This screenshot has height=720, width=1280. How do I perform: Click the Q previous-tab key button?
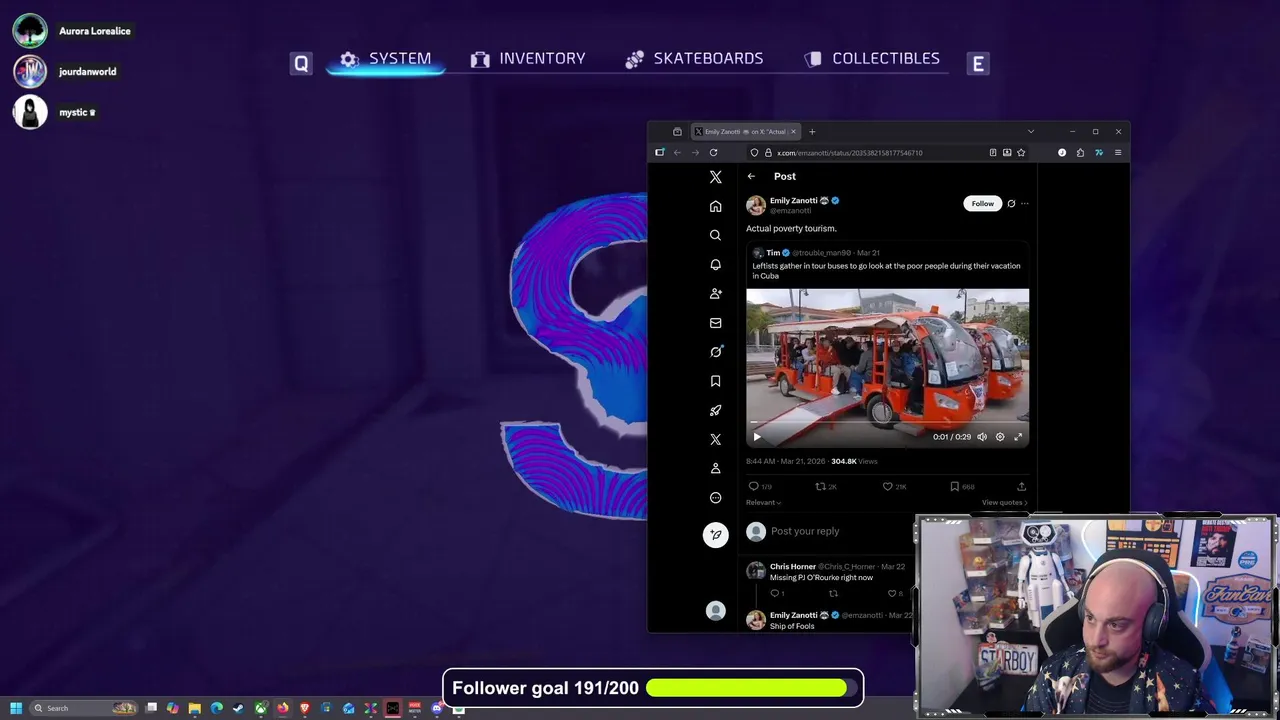click(x=301, y=64)
